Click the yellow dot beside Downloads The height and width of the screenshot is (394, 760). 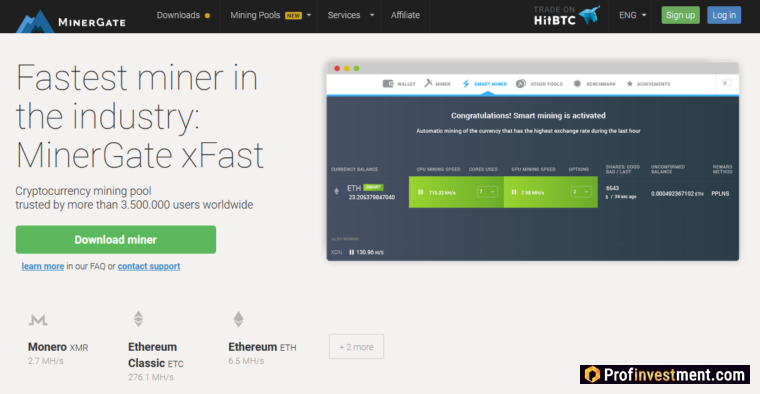point(207,16)
